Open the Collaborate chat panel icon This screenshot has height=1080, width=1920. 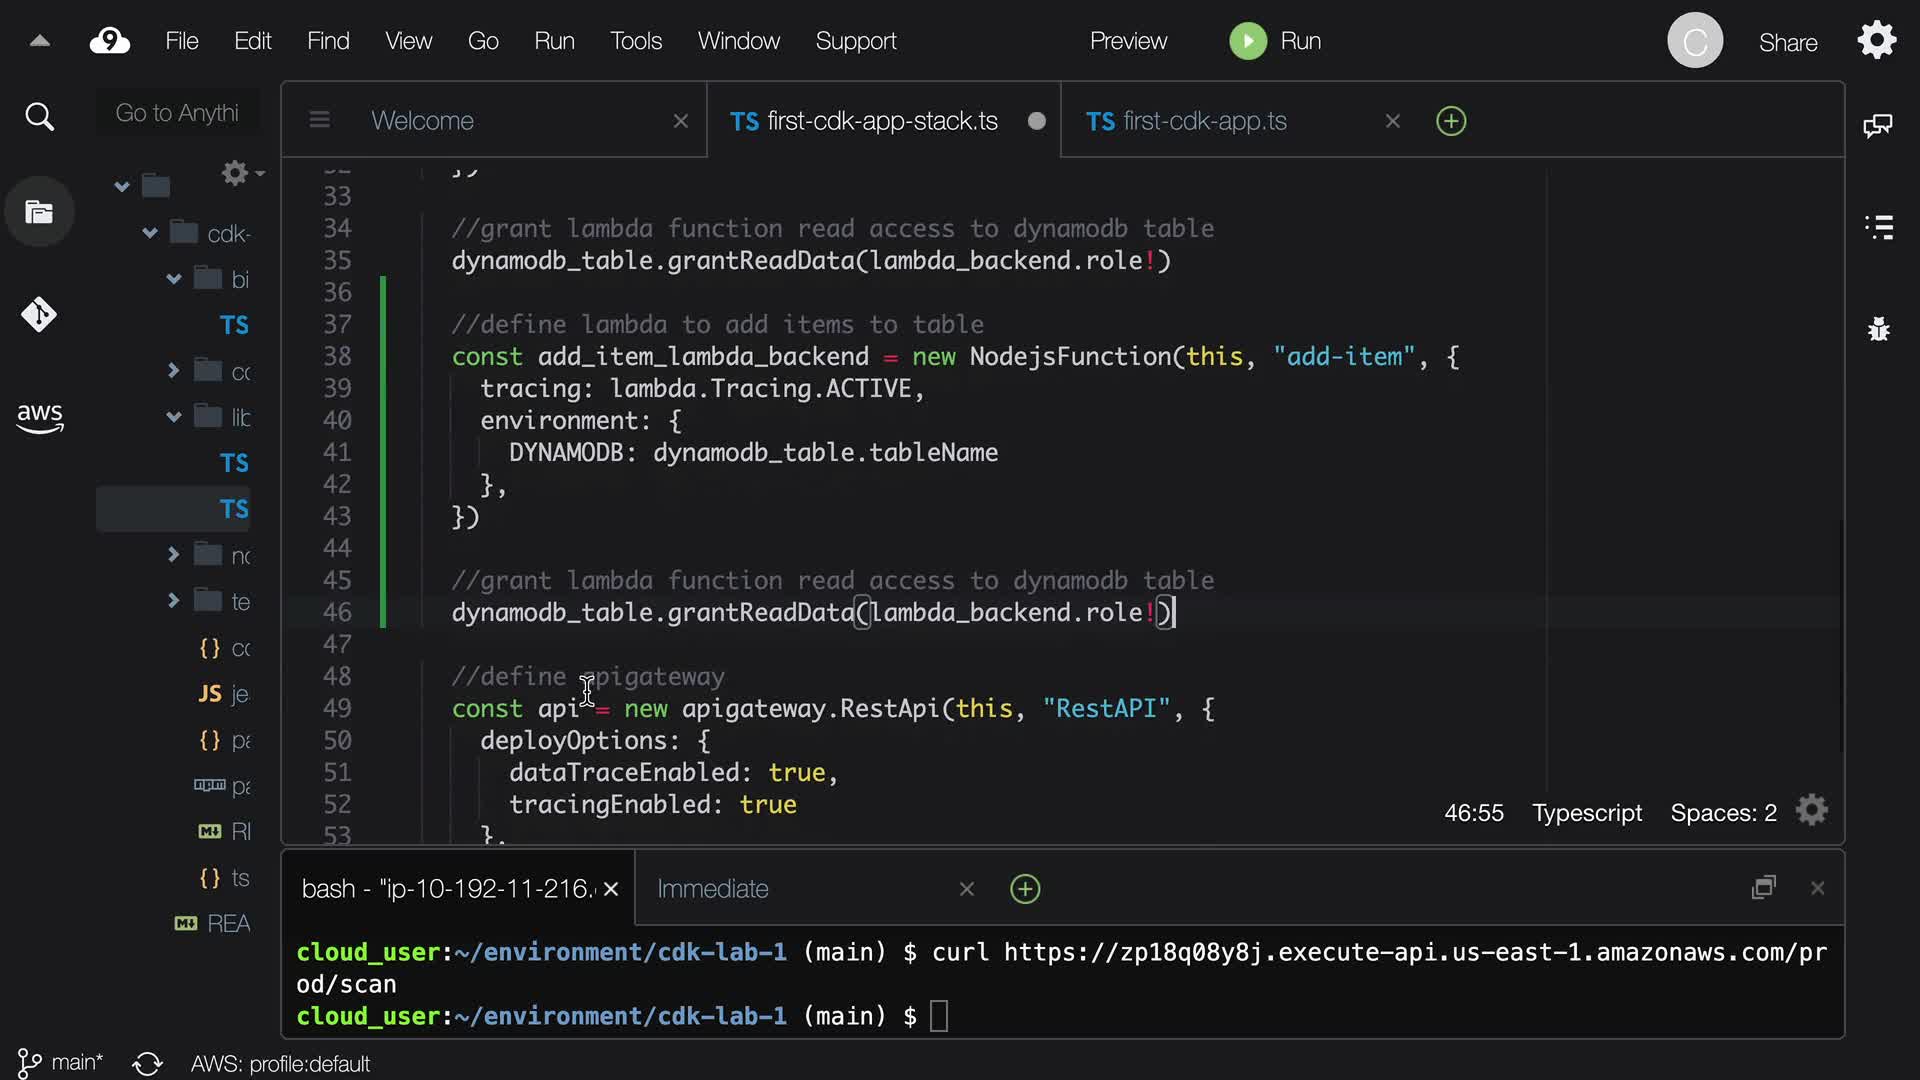(1877, 125)
